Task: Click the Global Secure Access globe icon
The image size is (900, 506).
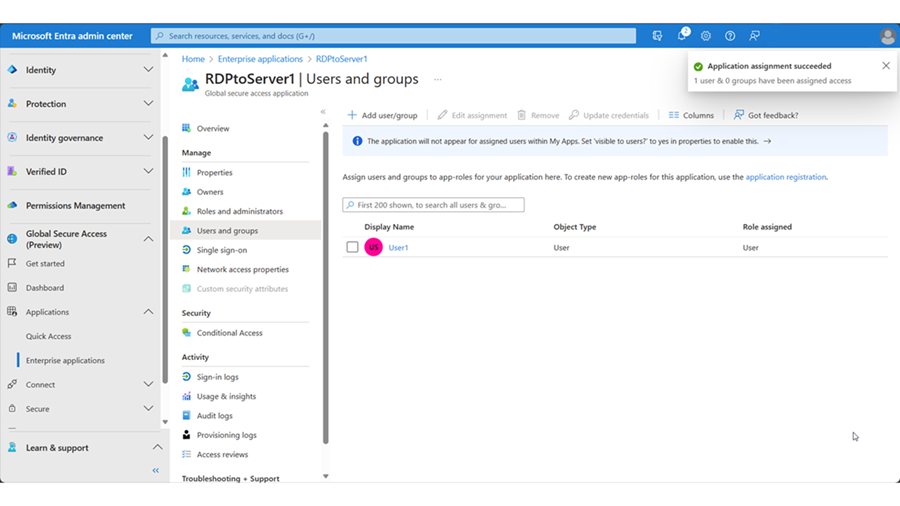Action: 12,239
